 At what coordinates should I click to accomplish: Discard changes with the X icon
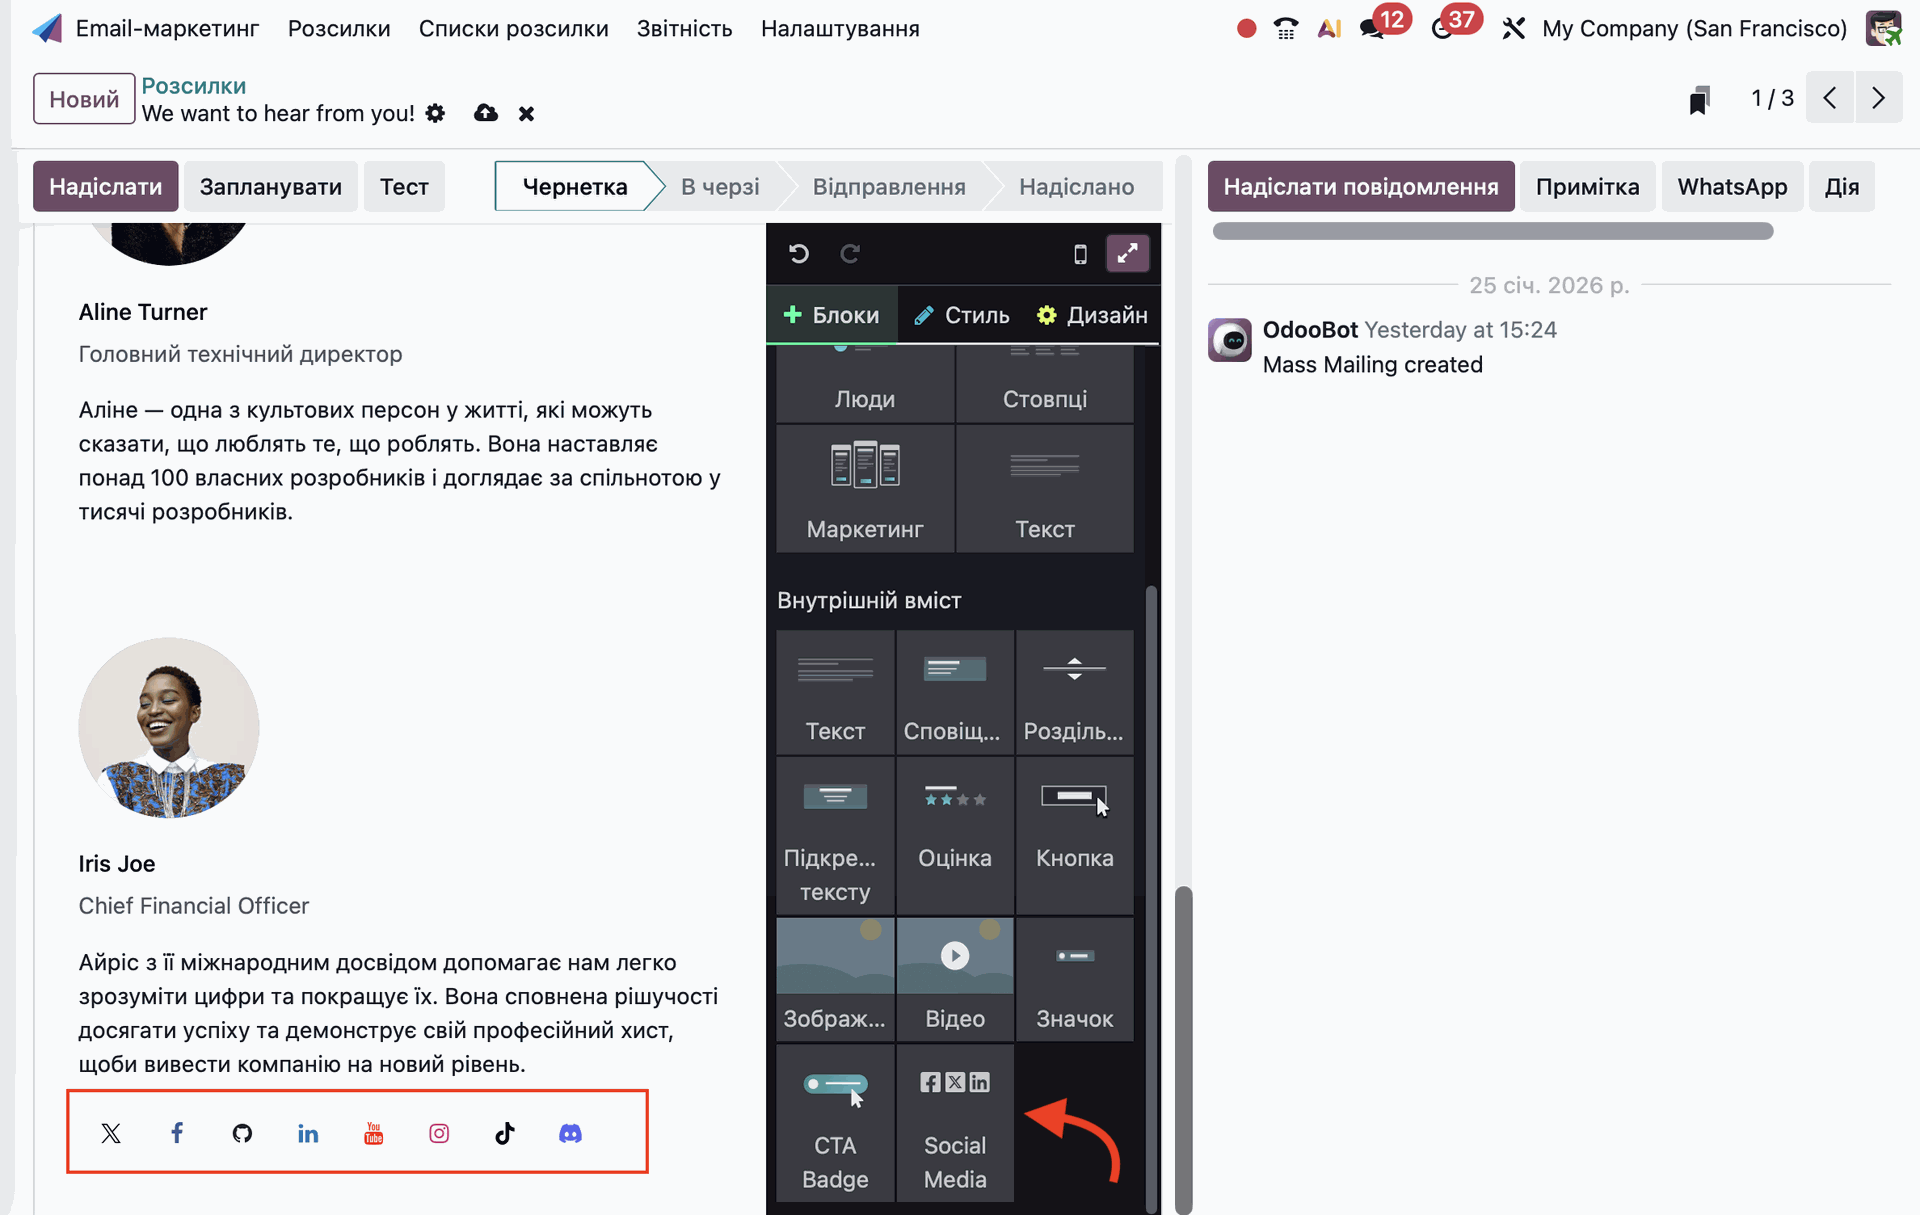[x=526, y=114]
